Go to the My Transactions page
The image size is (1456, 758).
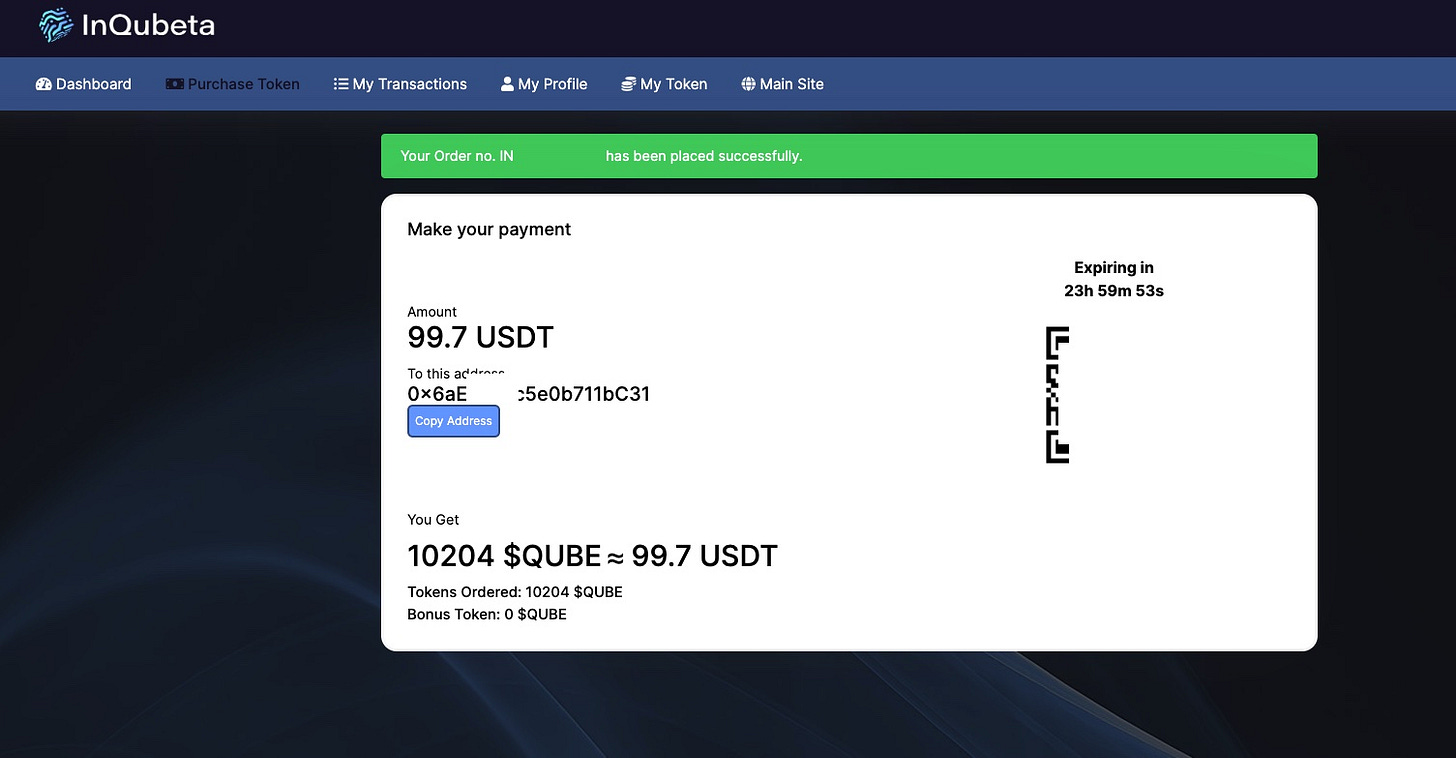(x=400, y=84)
